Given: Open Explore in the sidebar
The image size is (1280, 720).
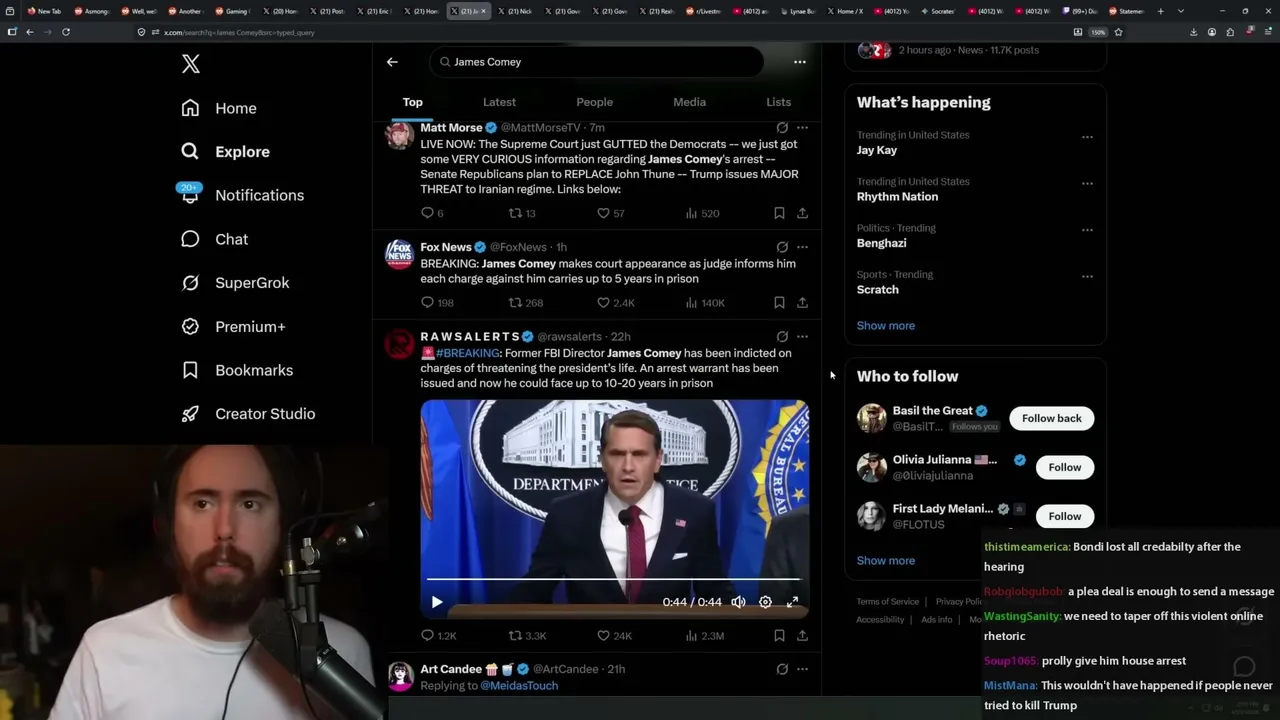Looking at the screenshot, I should click(x=226, y=152).
